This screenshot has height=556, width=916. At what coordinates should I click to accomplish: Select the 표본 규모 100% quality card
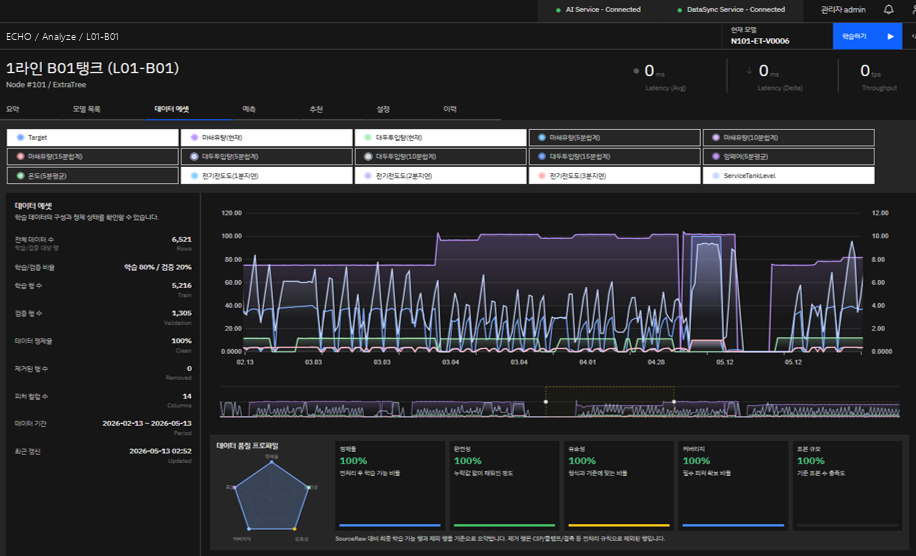tap(848, 485)
